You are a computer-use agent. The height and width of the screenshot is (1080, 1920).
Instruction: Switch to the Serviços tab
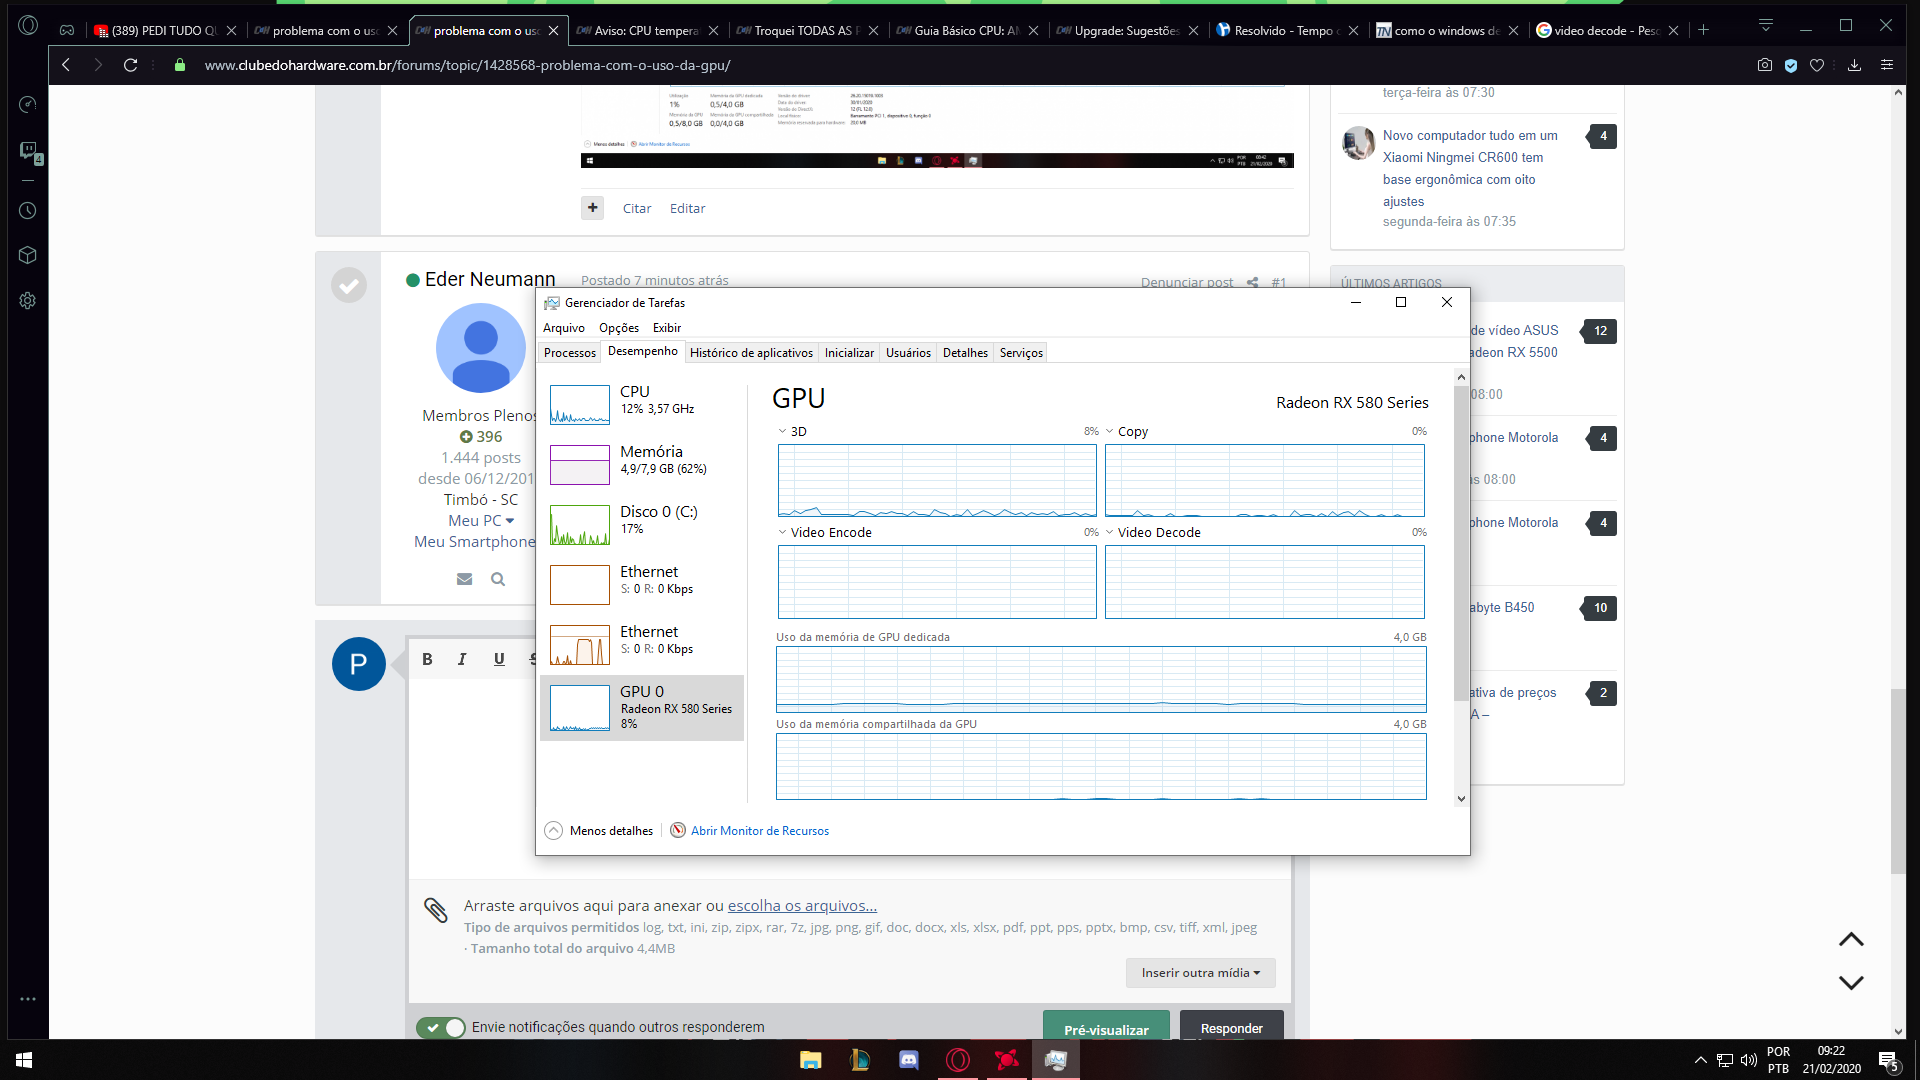[1021, 353]
